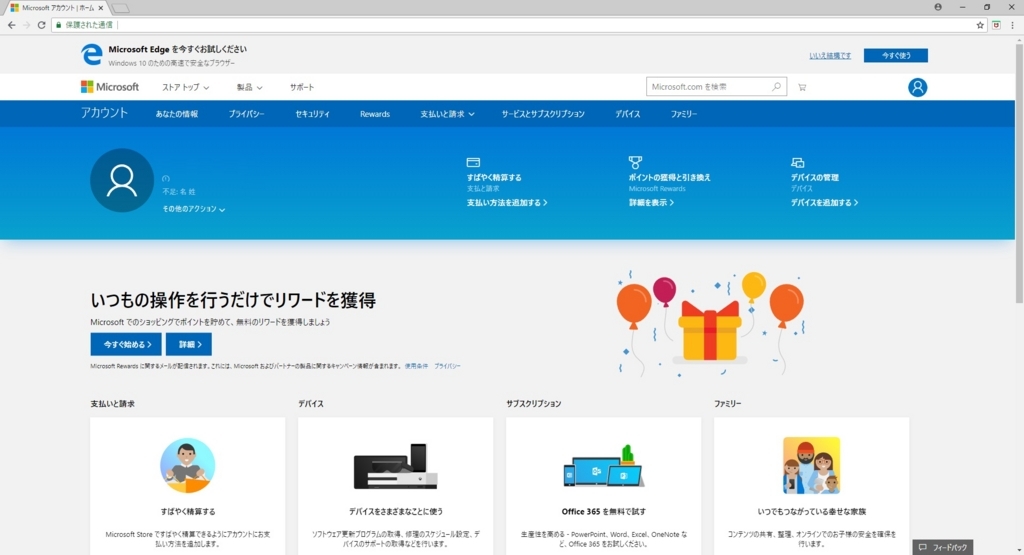Click the credit card icon above すばやく精算する
1024x555 pixels.
(x=473, y=162)
